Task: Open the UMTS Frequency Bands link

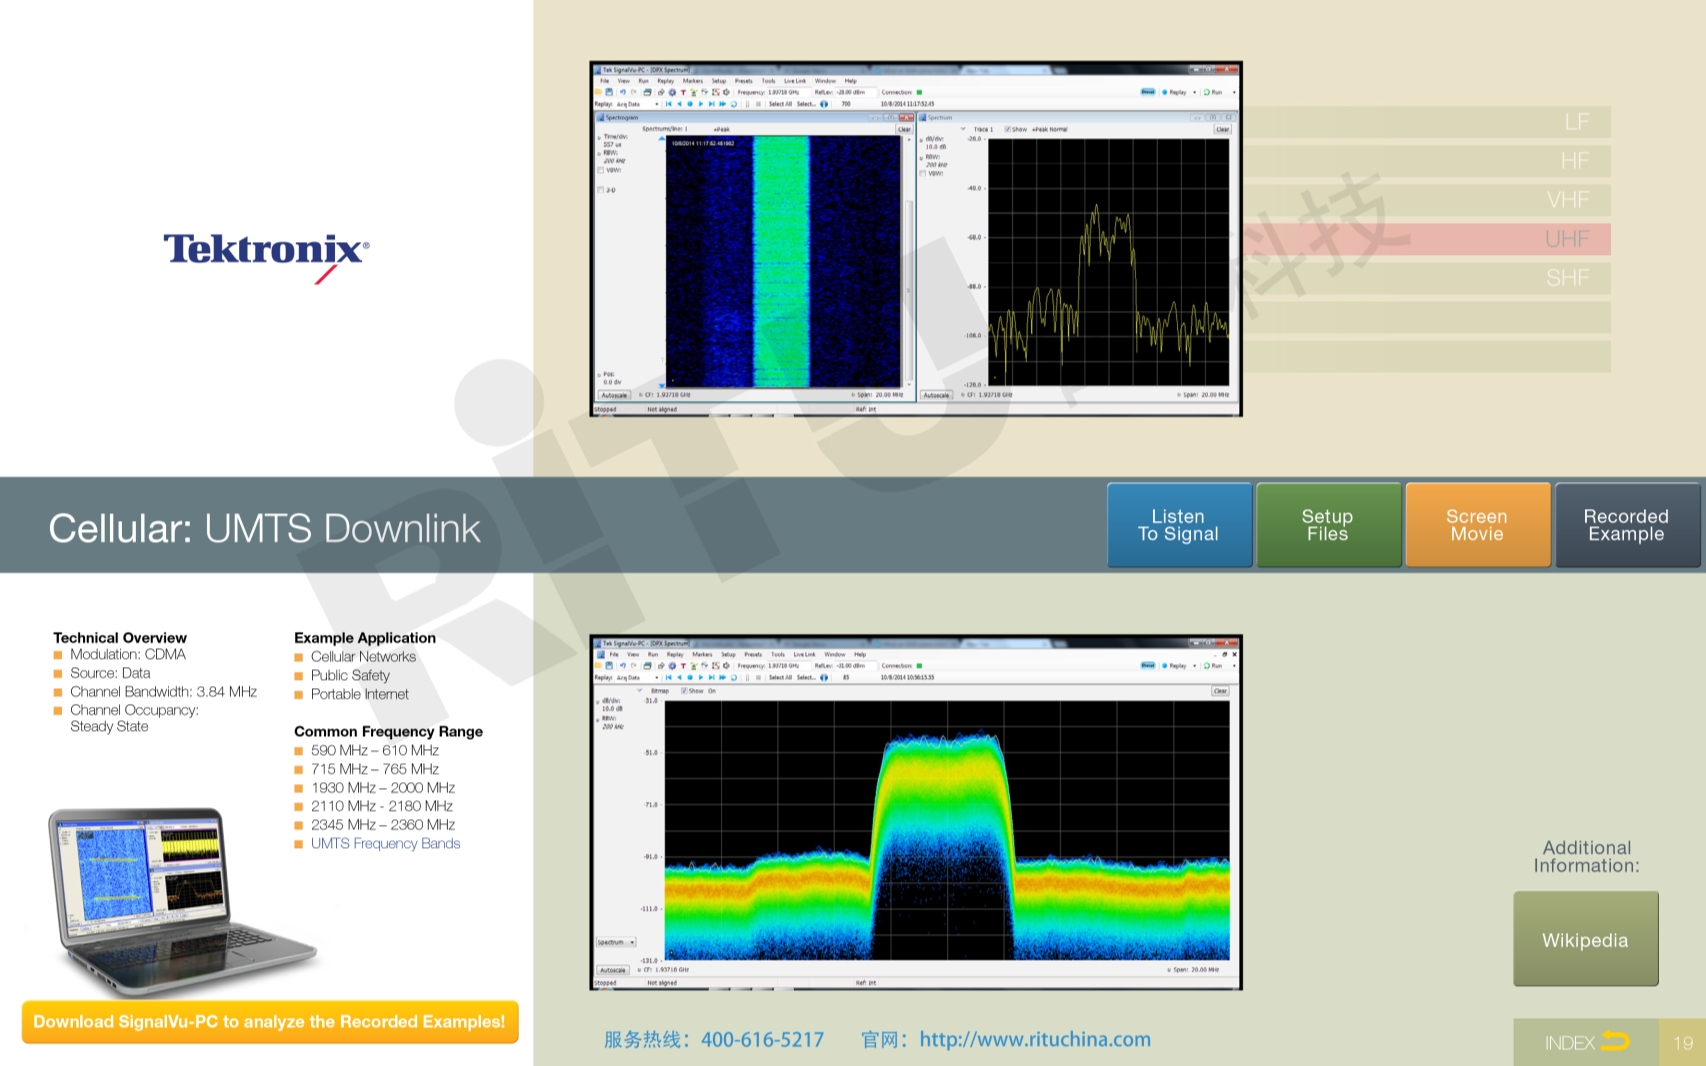Action: point(385,843)
